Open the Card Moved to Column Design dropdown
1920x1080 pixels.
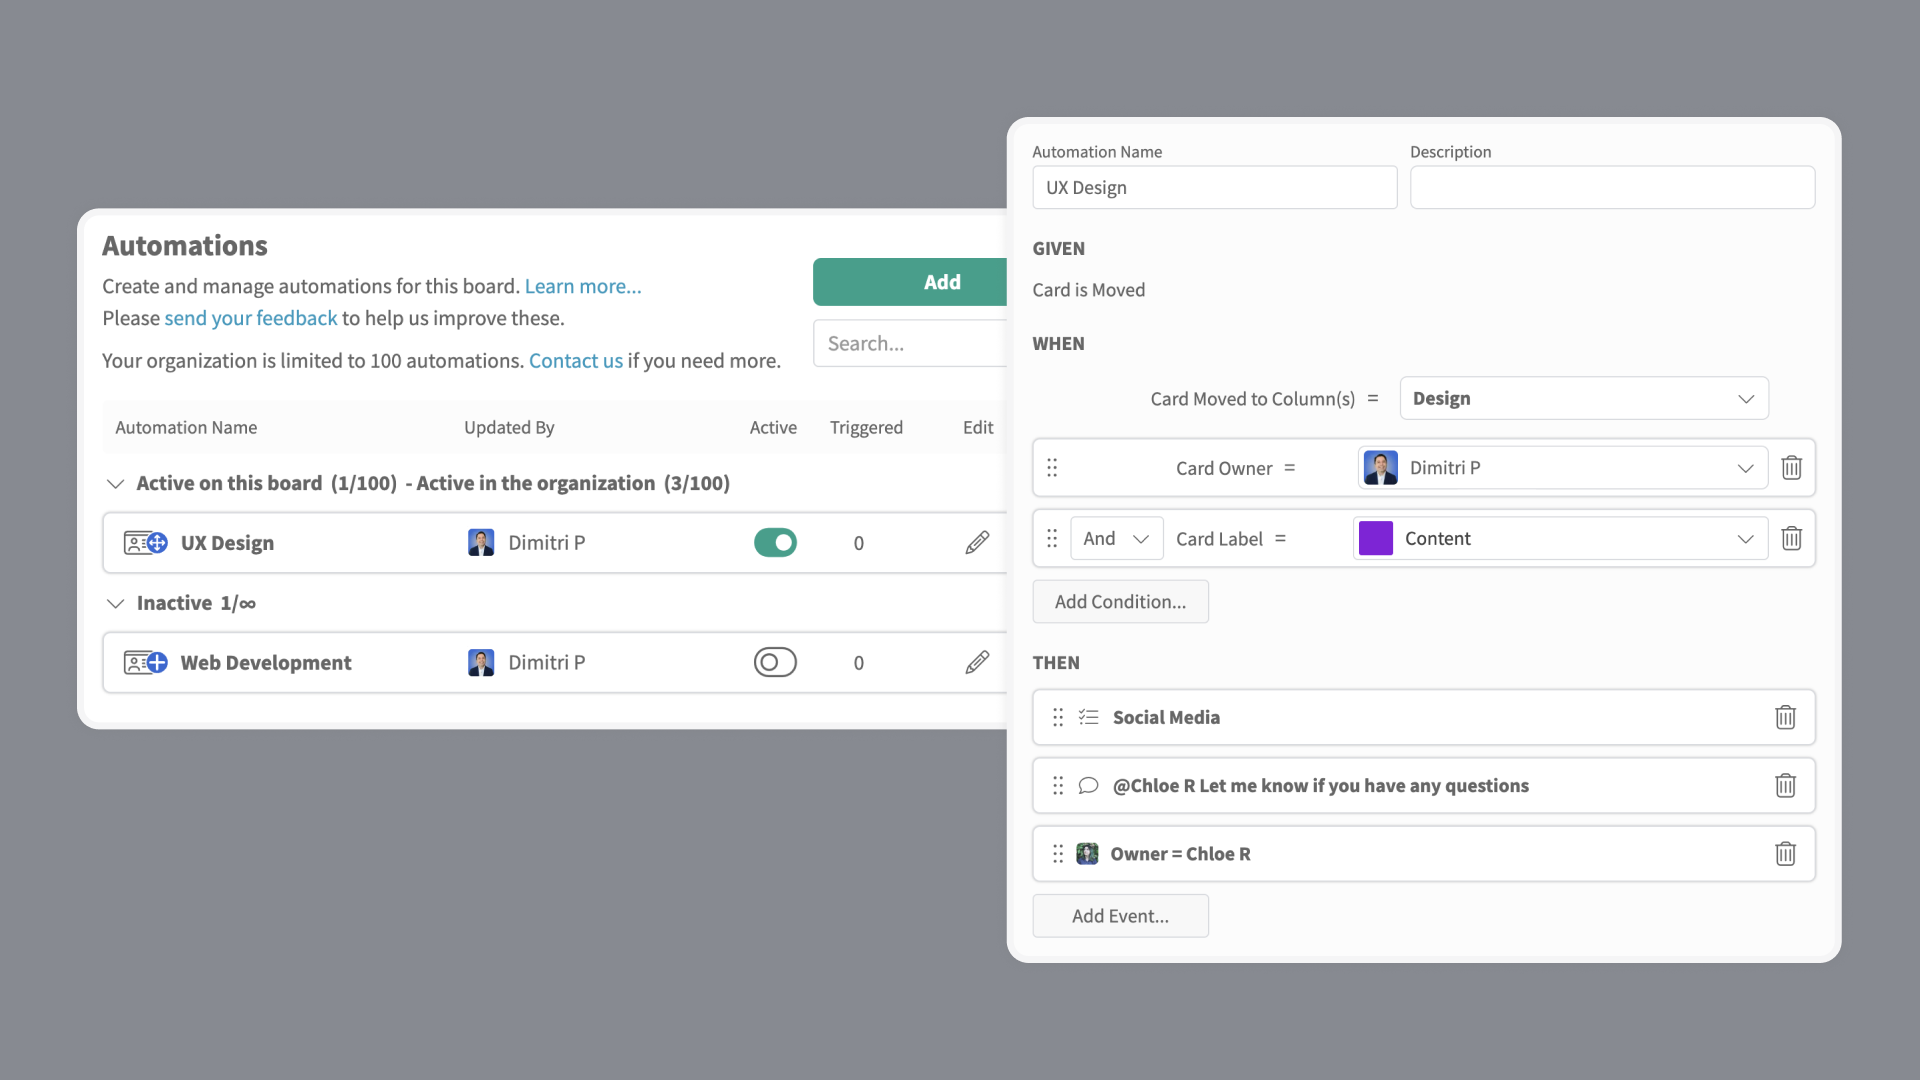[1584, 398]
